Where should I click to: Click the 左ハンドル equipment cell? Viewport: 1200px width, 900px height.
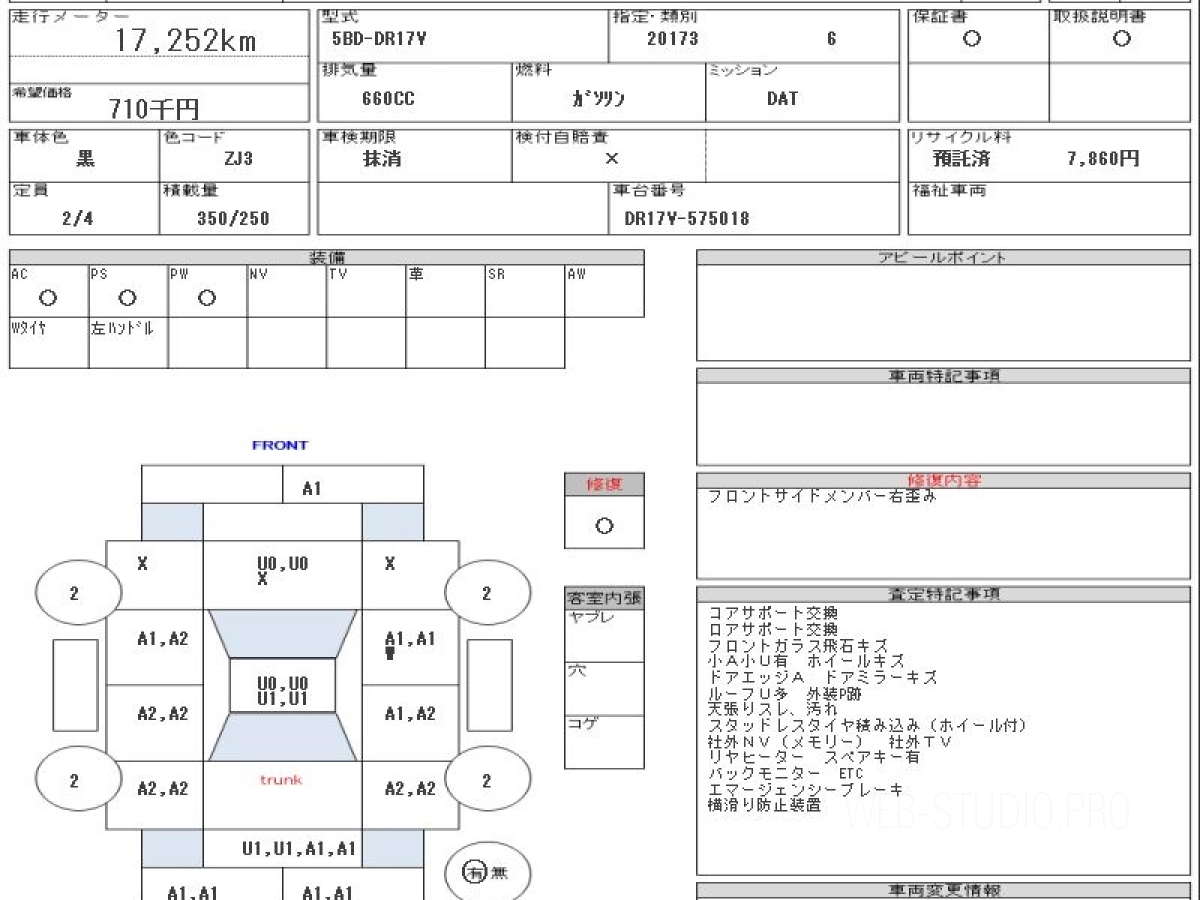pyautogui.click(x=128, y=343)
